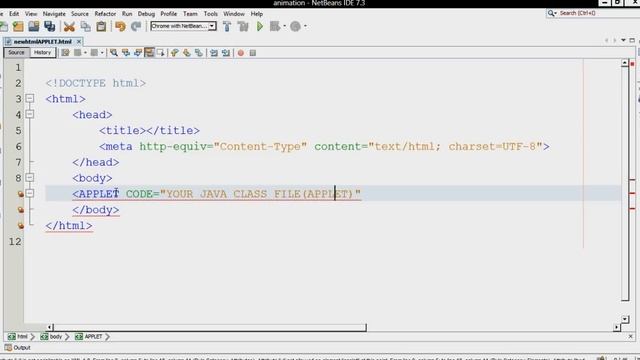The height and width of the screenshot is (360, 640).
Task: Open Search box magnifier dropdown
Action: 552,13
